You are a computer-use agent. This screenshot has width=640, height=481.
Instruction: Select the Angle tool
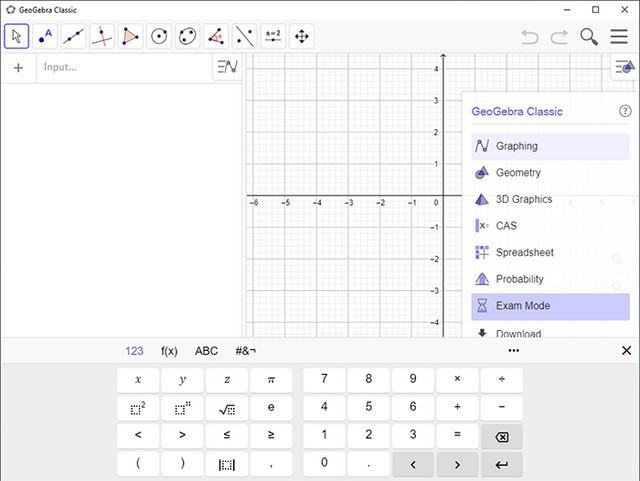[x=216, y=36]
